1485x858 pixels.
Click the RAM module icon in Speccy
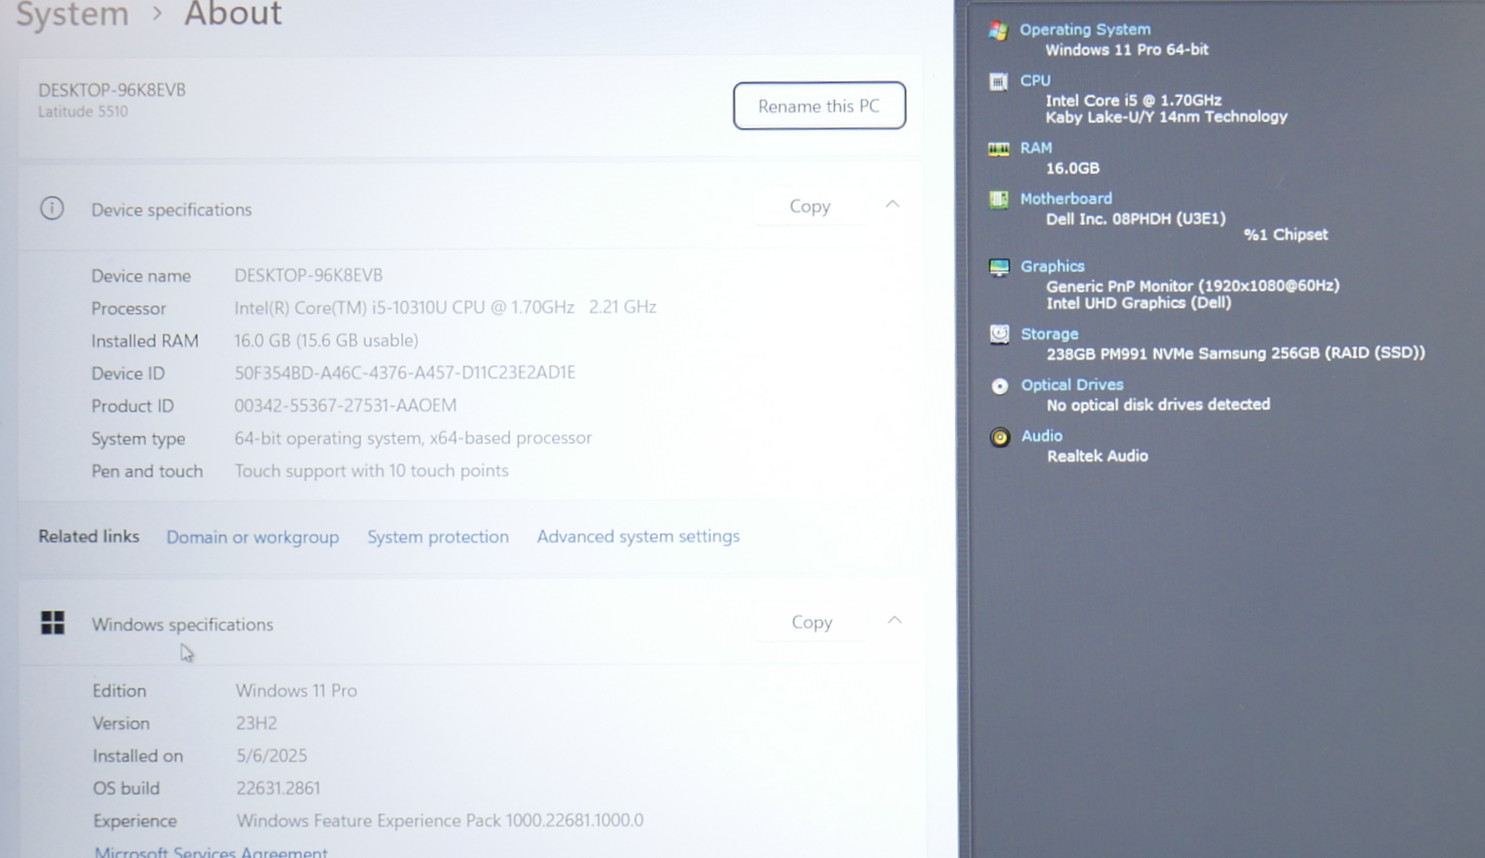[x=998, y=149]
